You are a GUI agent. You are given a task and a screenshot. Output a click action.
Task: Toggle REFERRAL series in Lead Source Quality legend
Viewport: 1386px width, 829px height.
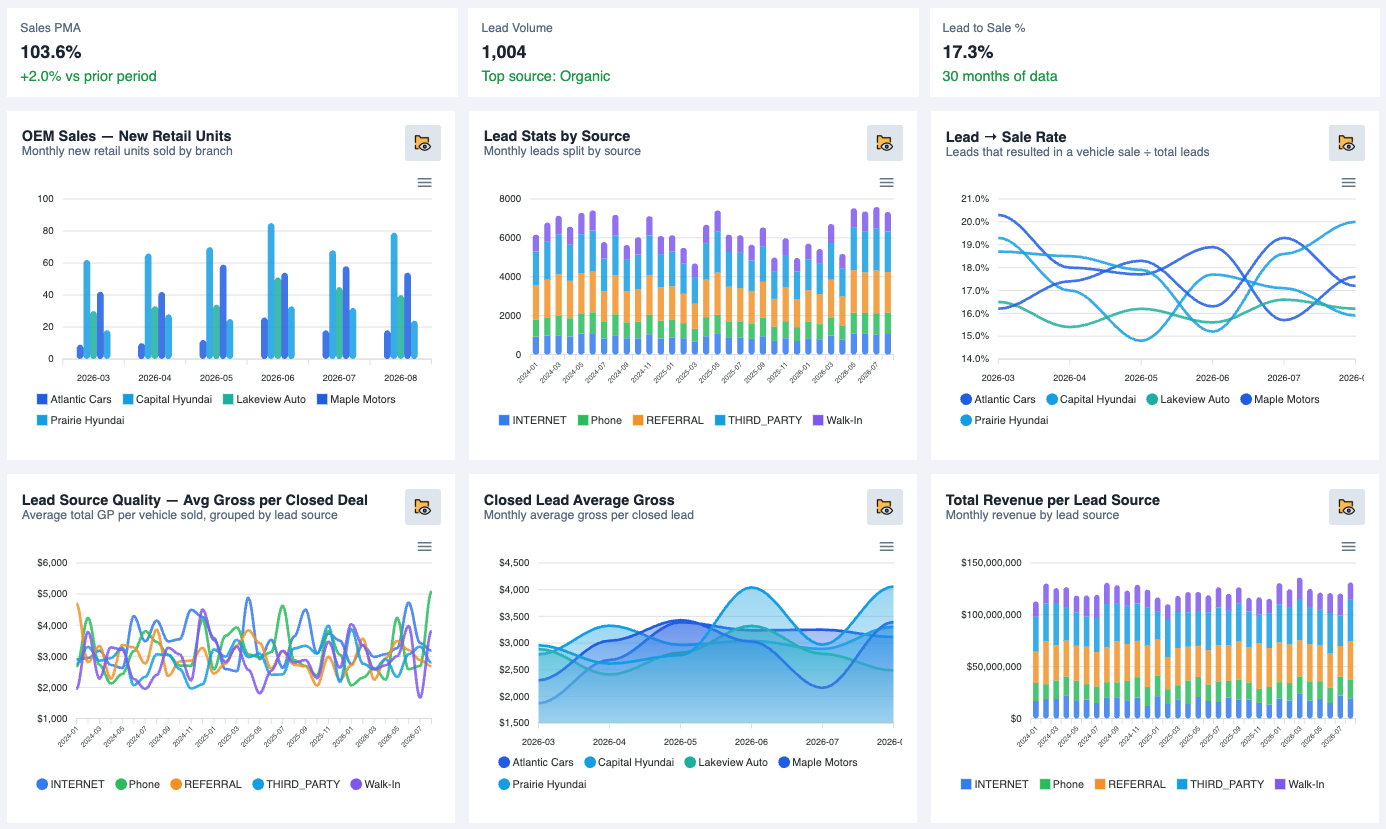[206, 784]
